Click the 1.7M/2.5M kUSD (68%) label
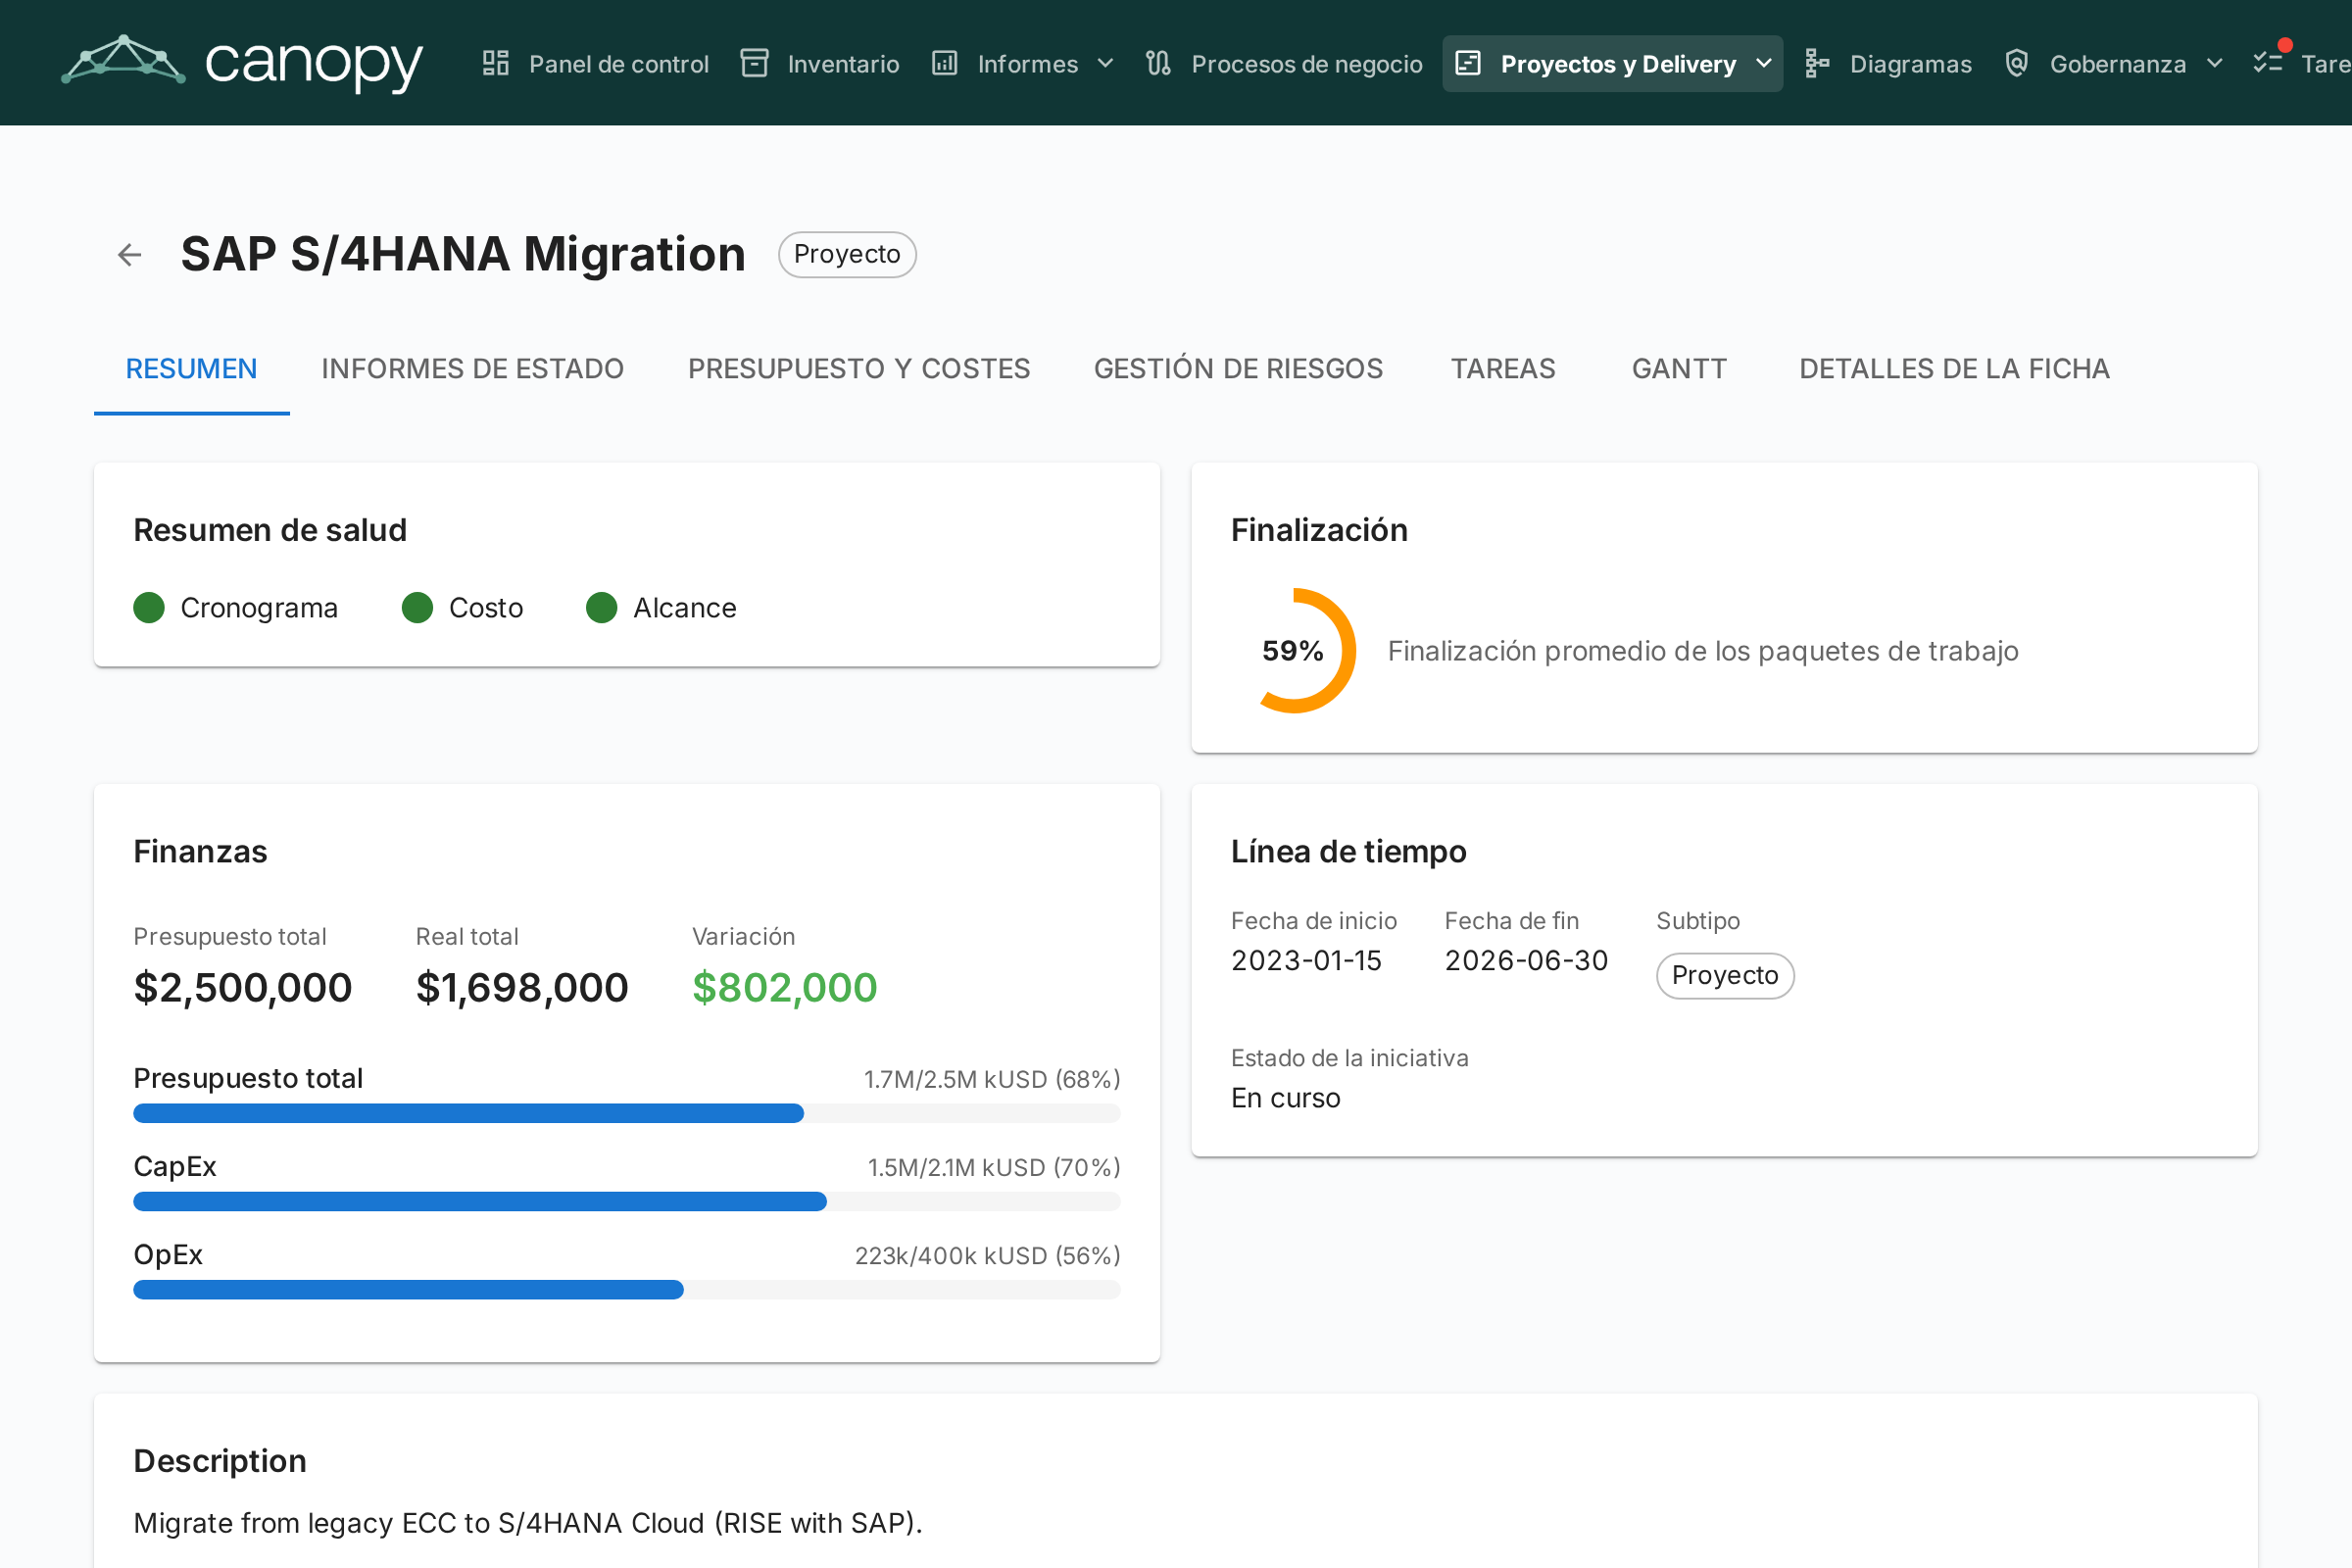 click(992, 1079)
